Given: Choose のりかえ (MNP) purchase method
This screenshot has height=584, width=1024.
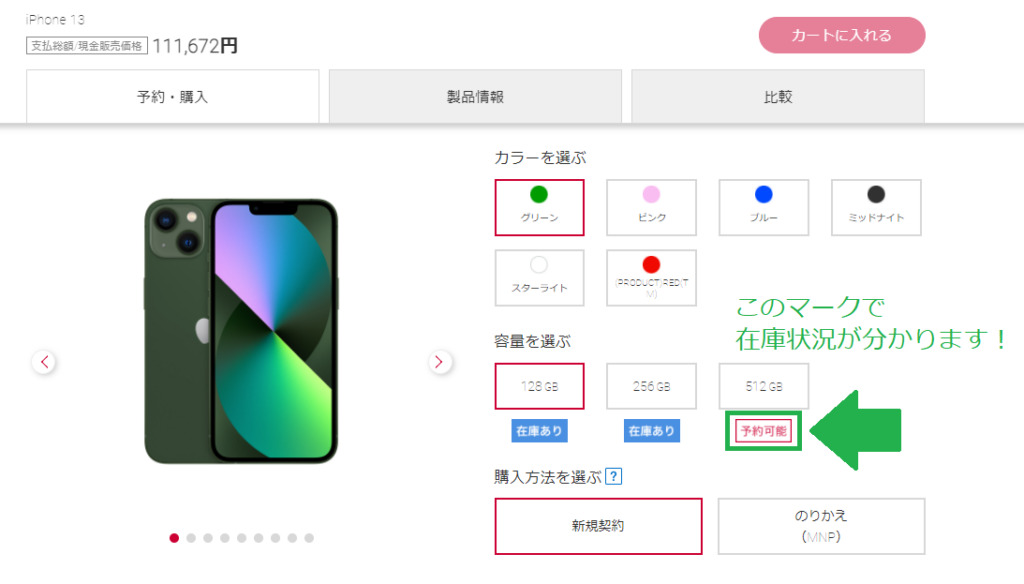Looking at the screenshot, I should pos(821,526).
